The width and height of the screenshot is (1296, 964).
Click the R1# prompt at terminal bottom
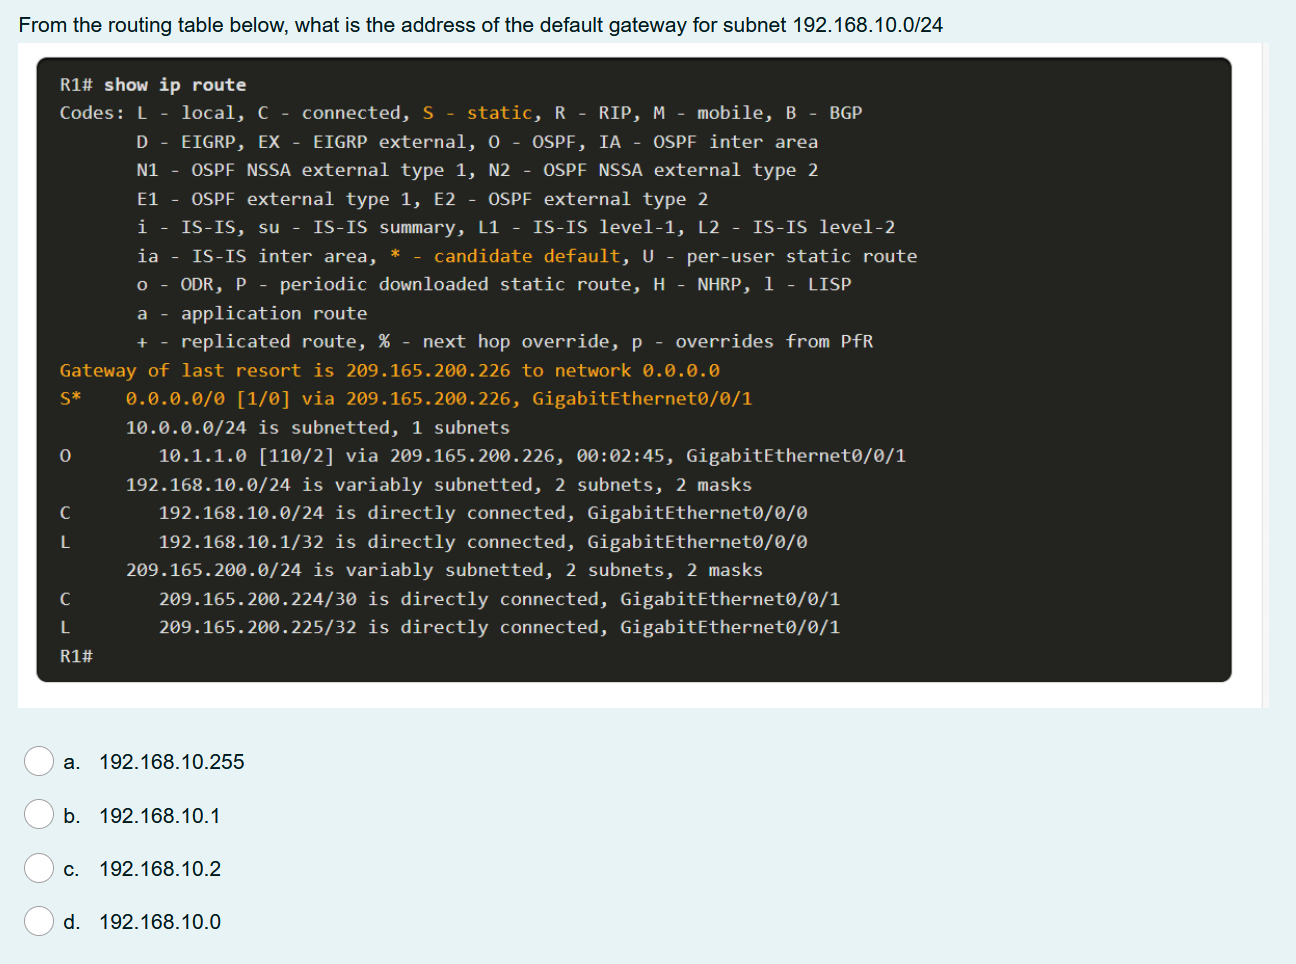(75, 656)
